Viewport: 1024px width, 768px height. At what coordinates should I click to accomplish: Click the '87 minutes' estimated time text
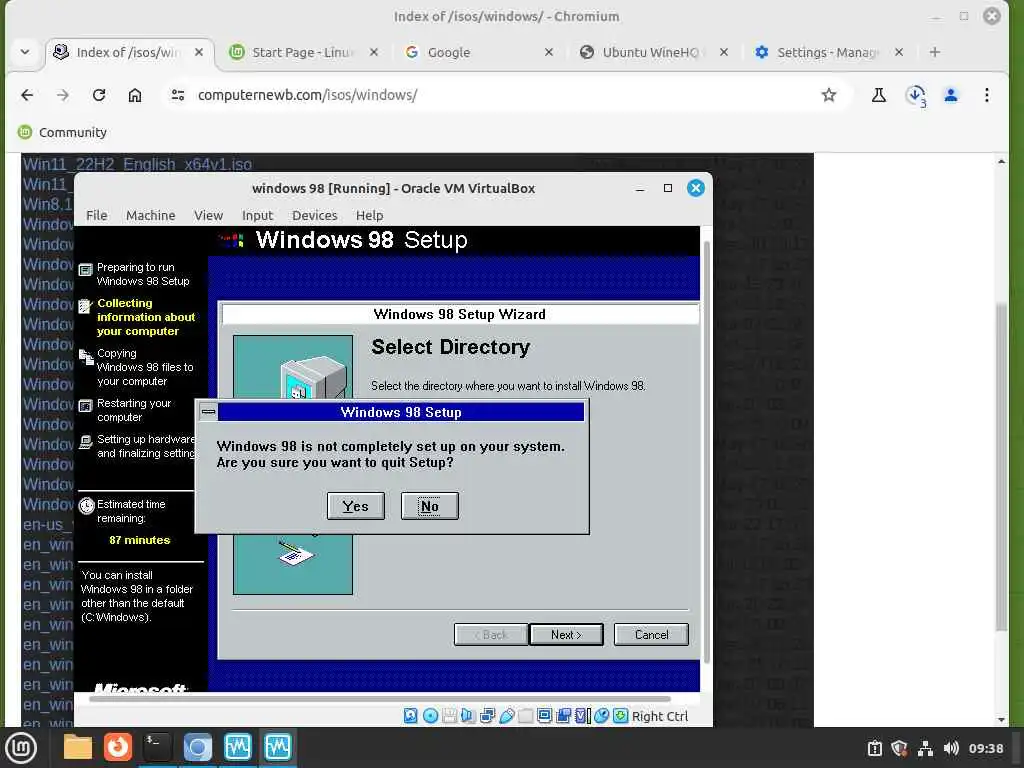click(140, 540)
